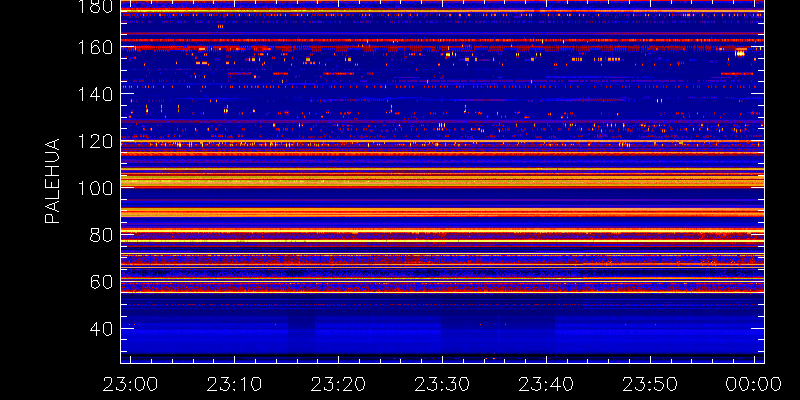
Task: Click the 23:10 time axis label
Action: [x=234, y=384]
